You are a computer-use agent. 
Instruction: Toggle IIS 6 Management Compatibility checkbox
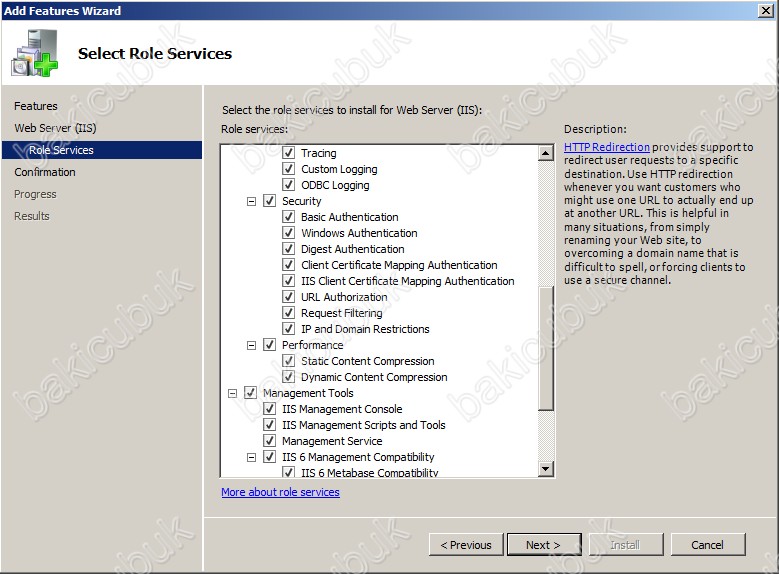tap(269, 457)
